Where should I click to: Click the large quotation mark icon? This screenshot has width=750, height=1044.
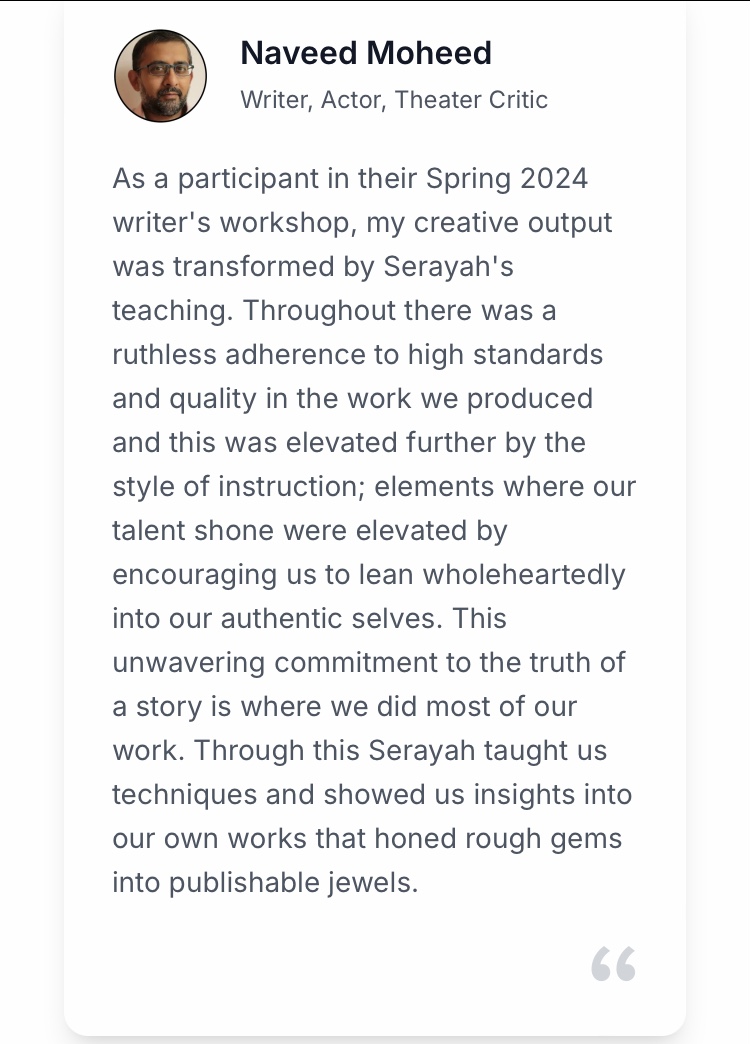(613, 964)
